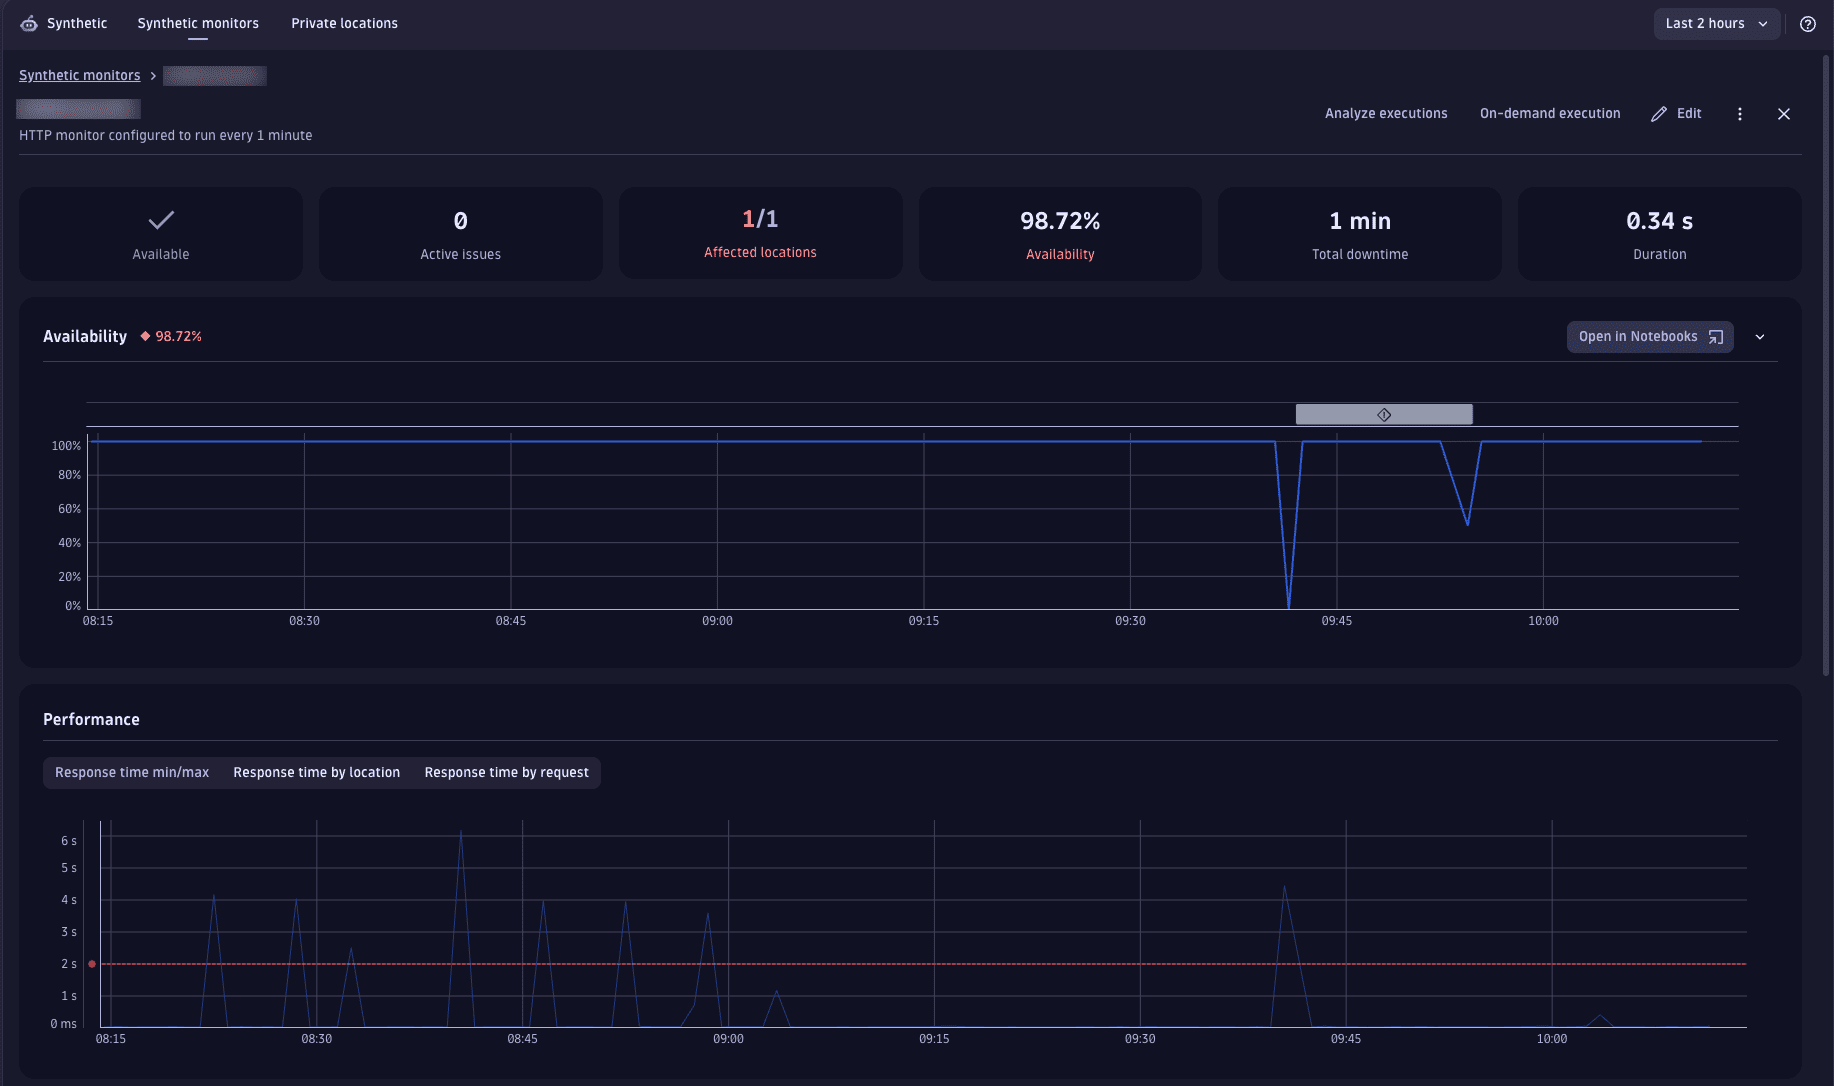Select Response time min/max tab
Screen dimensions: 1834x1086
point(132,773)
